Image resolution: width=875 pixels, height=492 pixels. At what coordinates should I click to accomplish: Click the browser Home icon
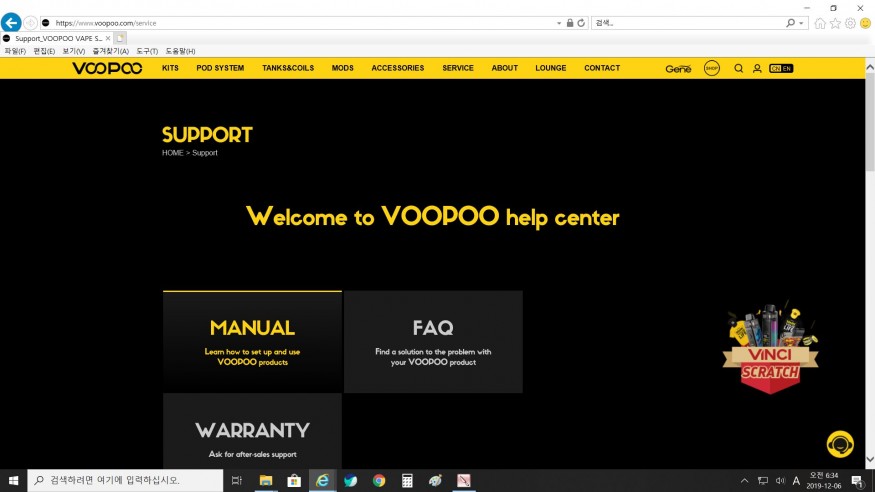pos(820,23)
